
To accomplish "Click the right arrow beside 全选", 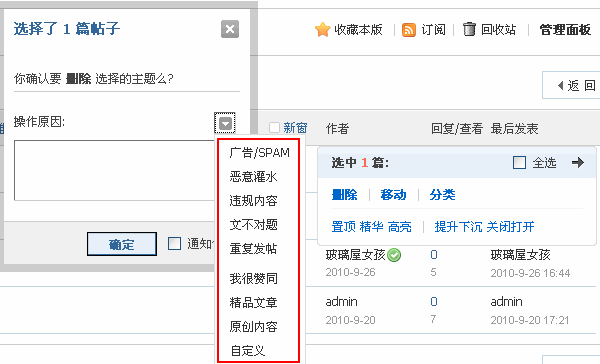I will click(x=578, y=162).
